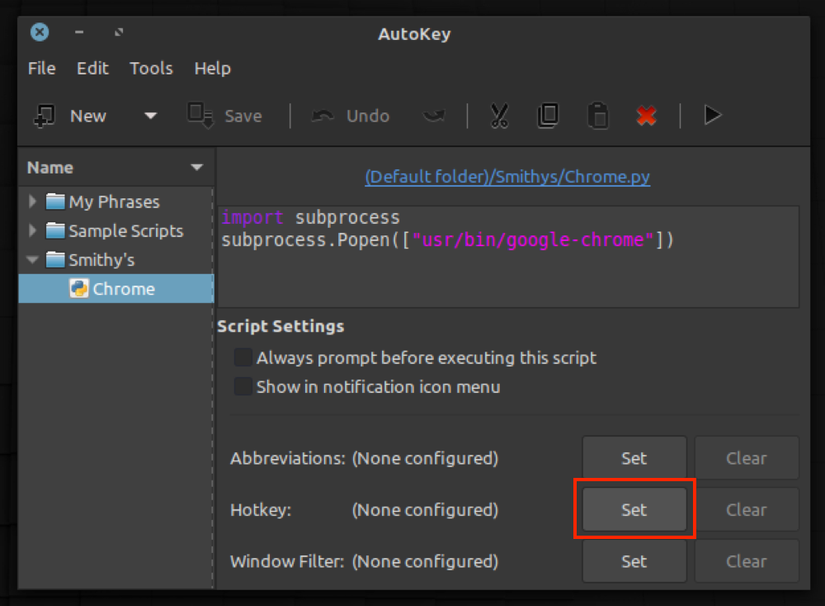Check show in notification icon menu

point(242,385)
